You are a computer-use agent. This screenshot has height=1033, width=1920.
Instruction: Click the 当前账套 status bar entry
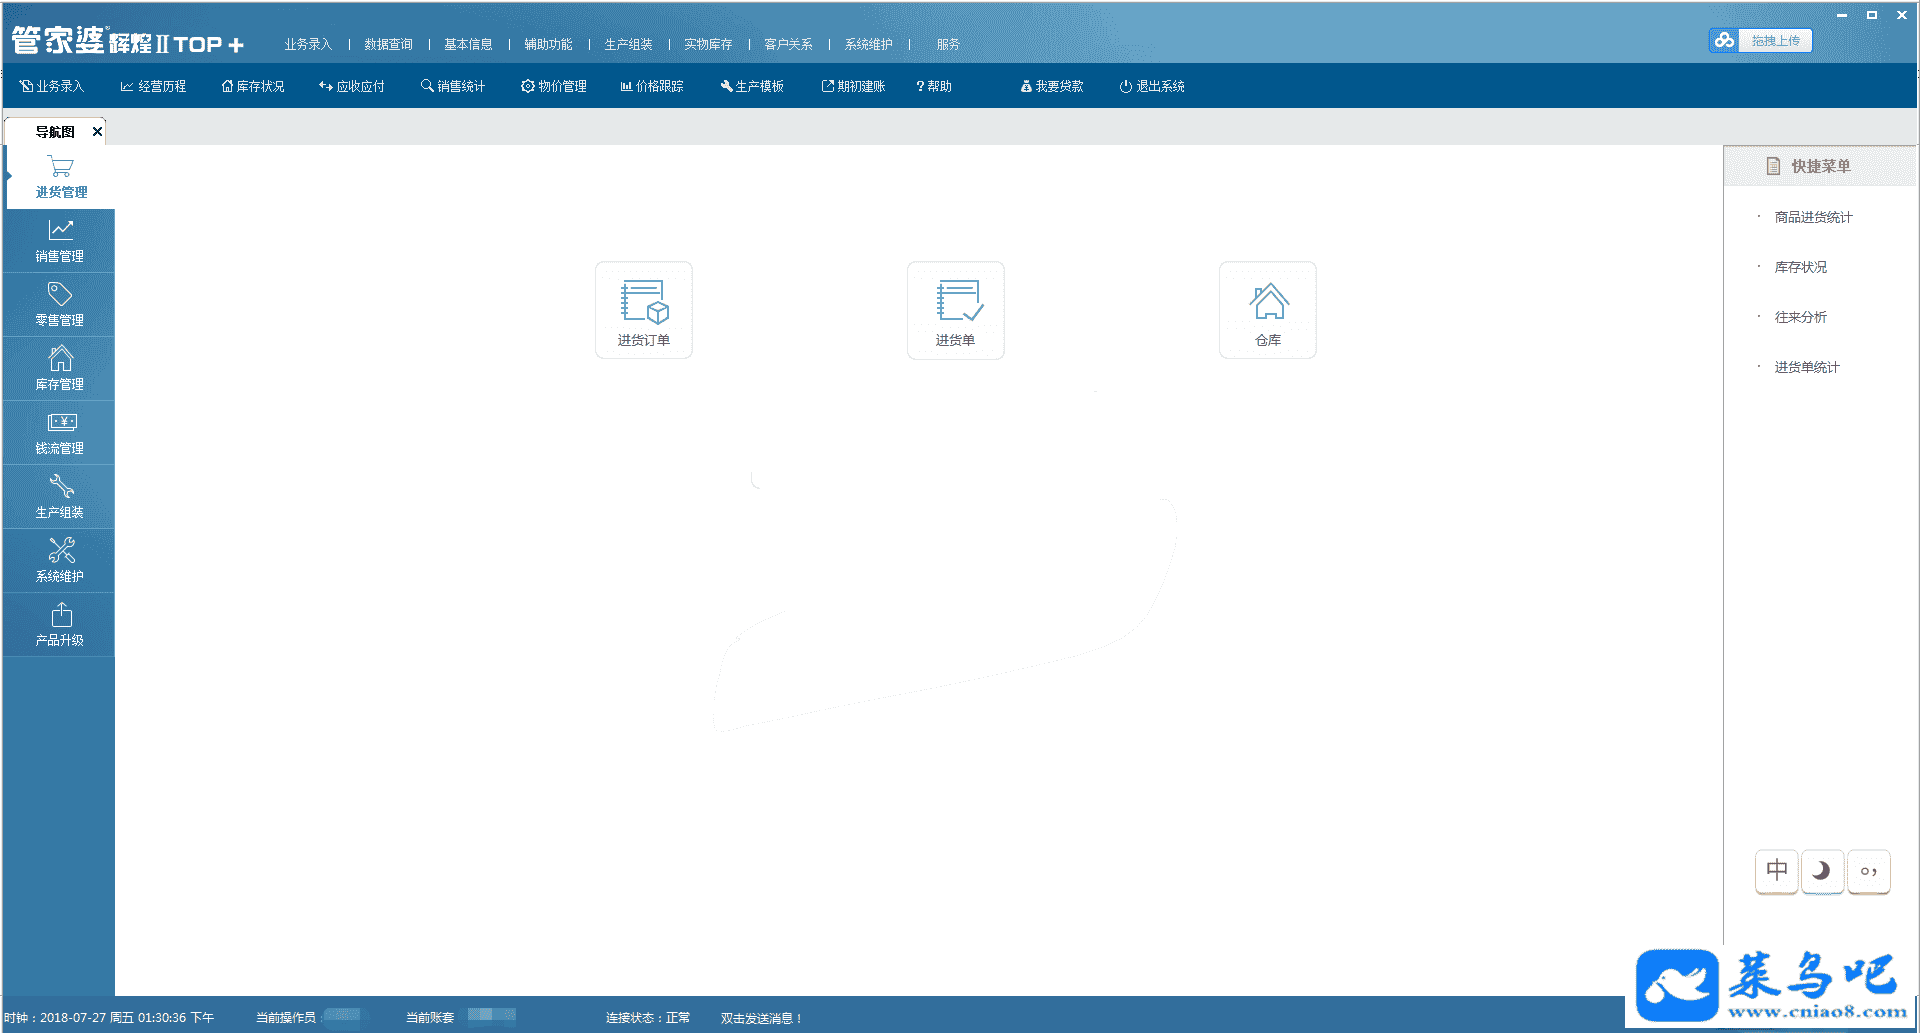(x=460, y=1018)
